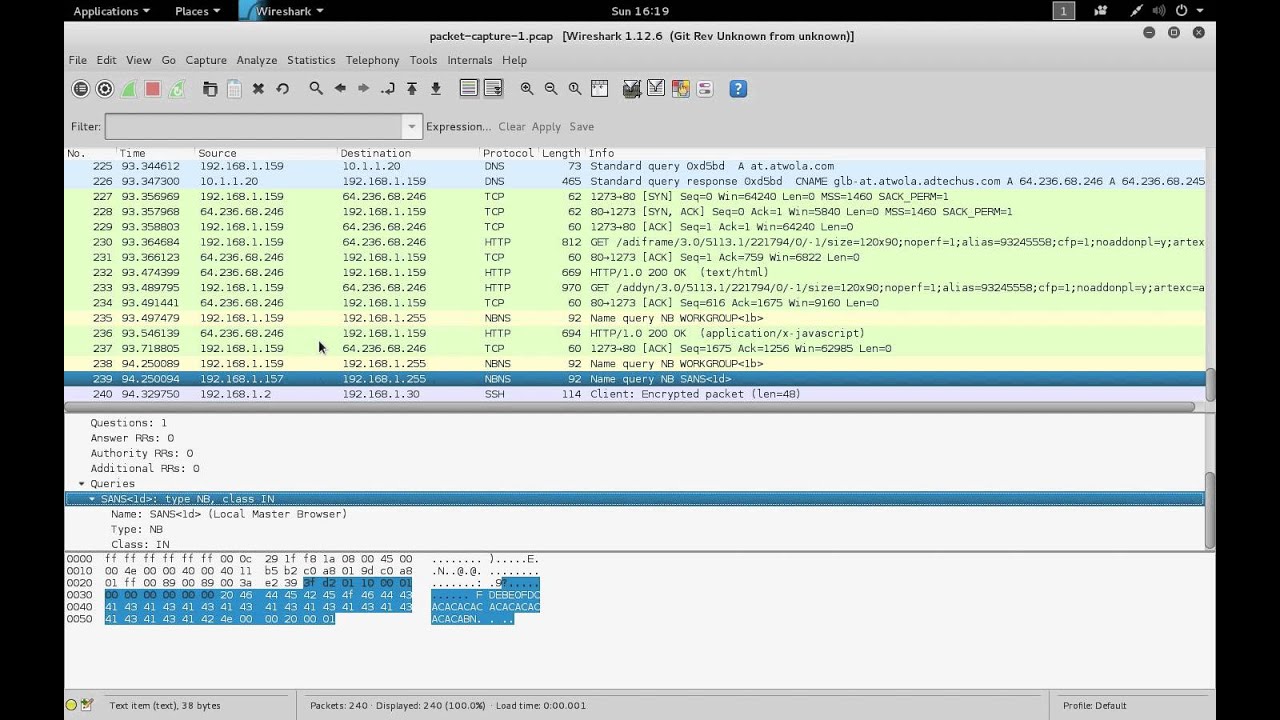Open the Capture menu
This screenshot has width=1280, height=720.
coord(206,60)
